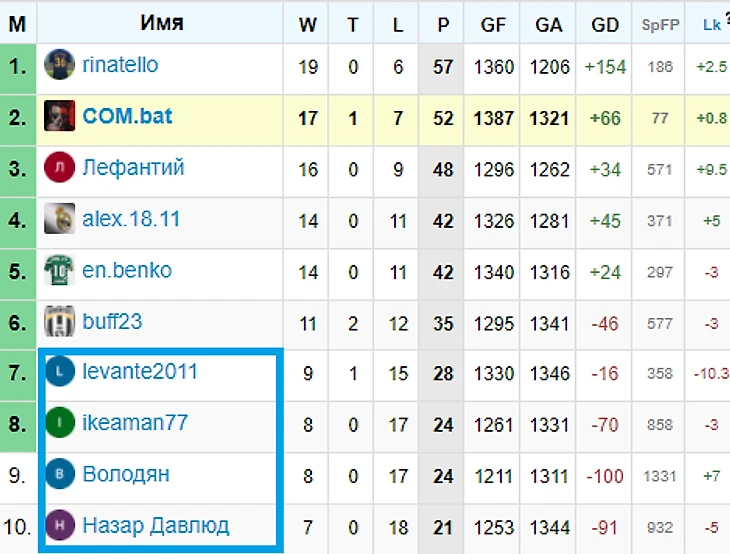This screenshot has height=554, width=730.
Task: Click Володян's blue avatar icon
Action: [x=60, y=474]
